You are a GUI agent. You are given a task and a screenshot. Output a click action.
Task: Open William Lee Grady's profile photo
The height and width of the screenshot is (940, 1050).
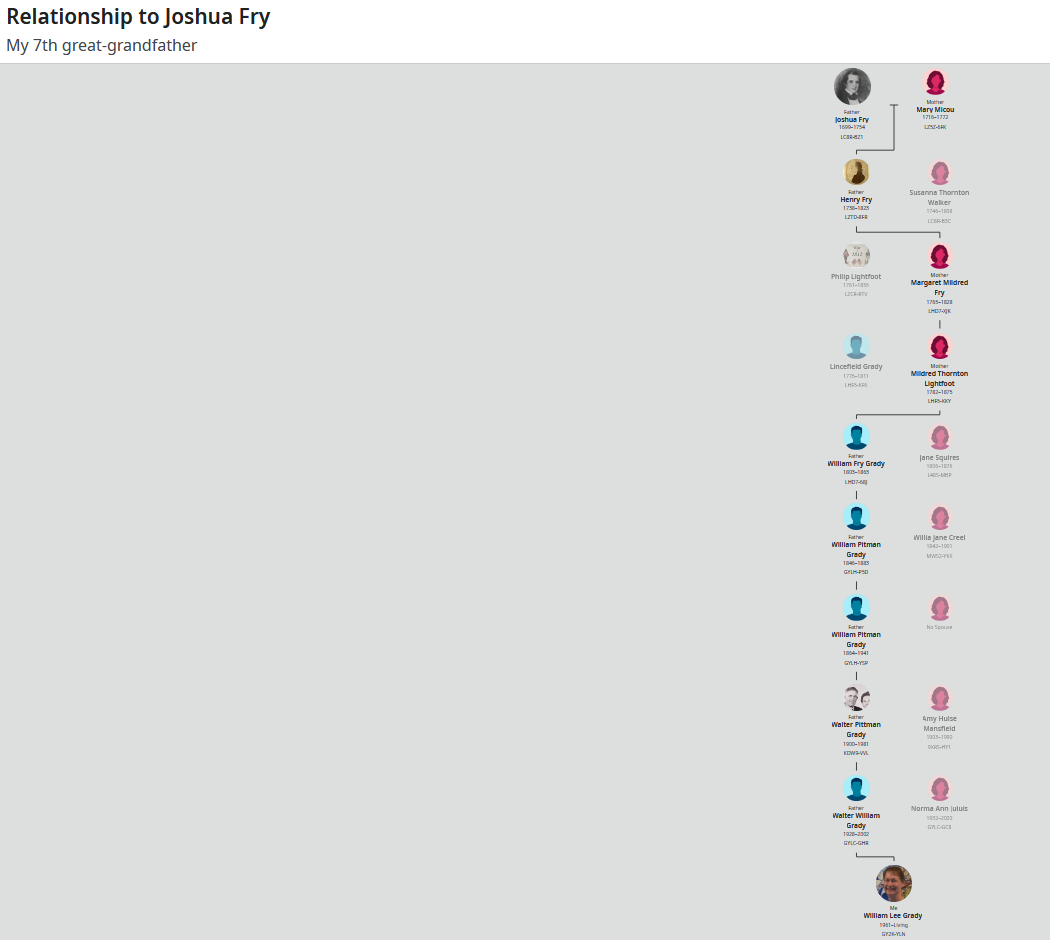tap(893, 883)
